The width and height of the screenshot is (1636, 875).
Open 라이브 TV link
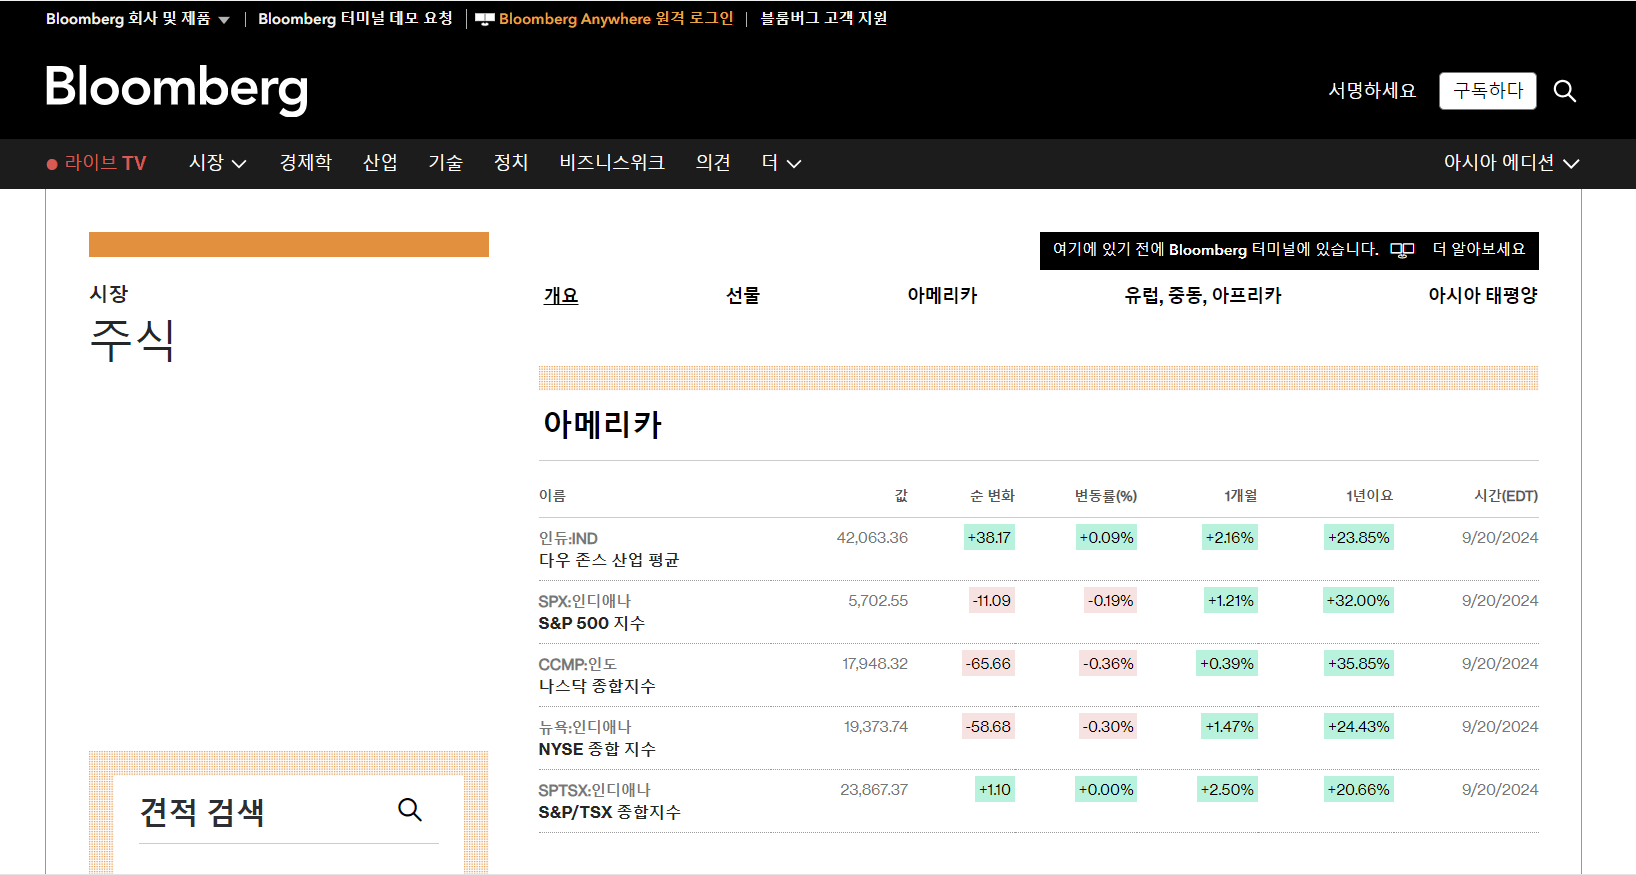pyautogui.click(x=105, y=163)
